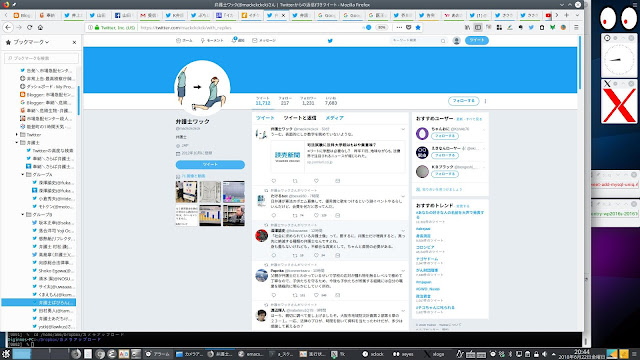Image resolution: width=640 pixels, height=360 pixels.
Task: Open the Firefox home page icon
Action: coord(40,27)
